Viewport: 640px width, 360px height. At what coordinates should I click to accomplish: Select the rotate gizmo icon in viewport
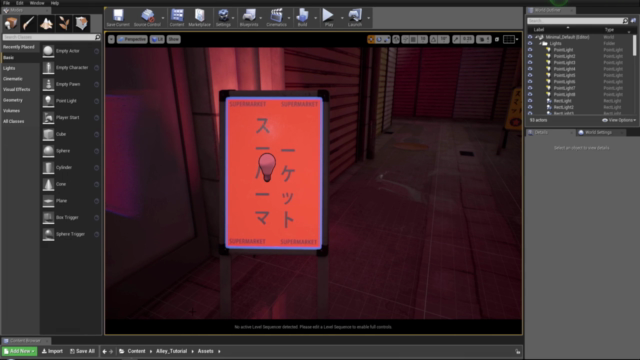click(379, 39)
